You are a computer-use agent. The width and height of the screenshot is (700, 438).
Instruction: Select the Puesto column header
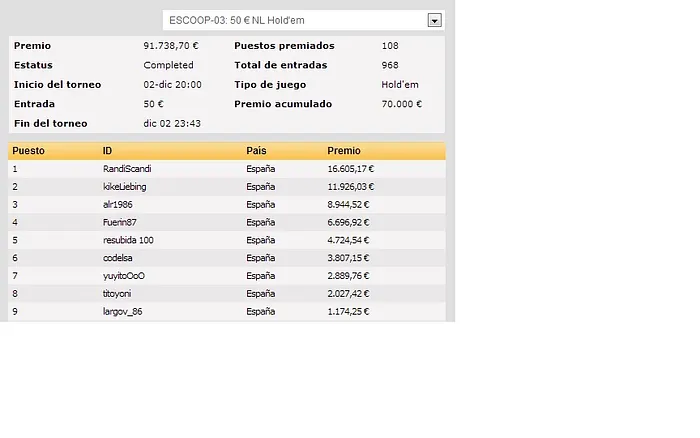[29, 151]
